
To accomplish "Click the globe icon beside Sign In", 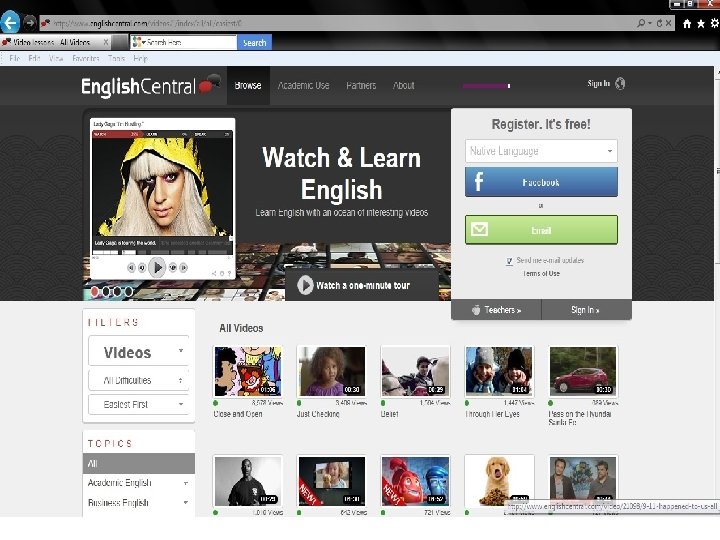I will pyautogui.click(x=620, y=84).
